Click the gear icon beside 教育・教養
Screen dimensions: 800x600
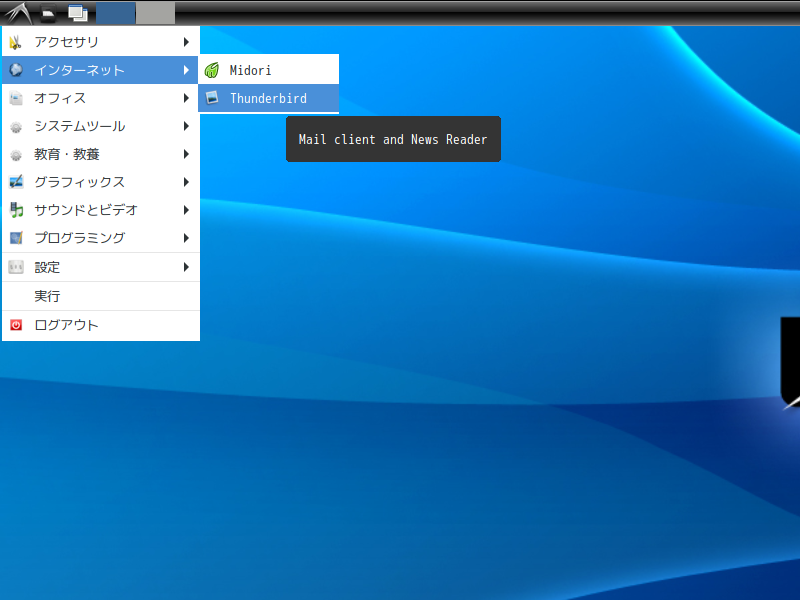16,155
